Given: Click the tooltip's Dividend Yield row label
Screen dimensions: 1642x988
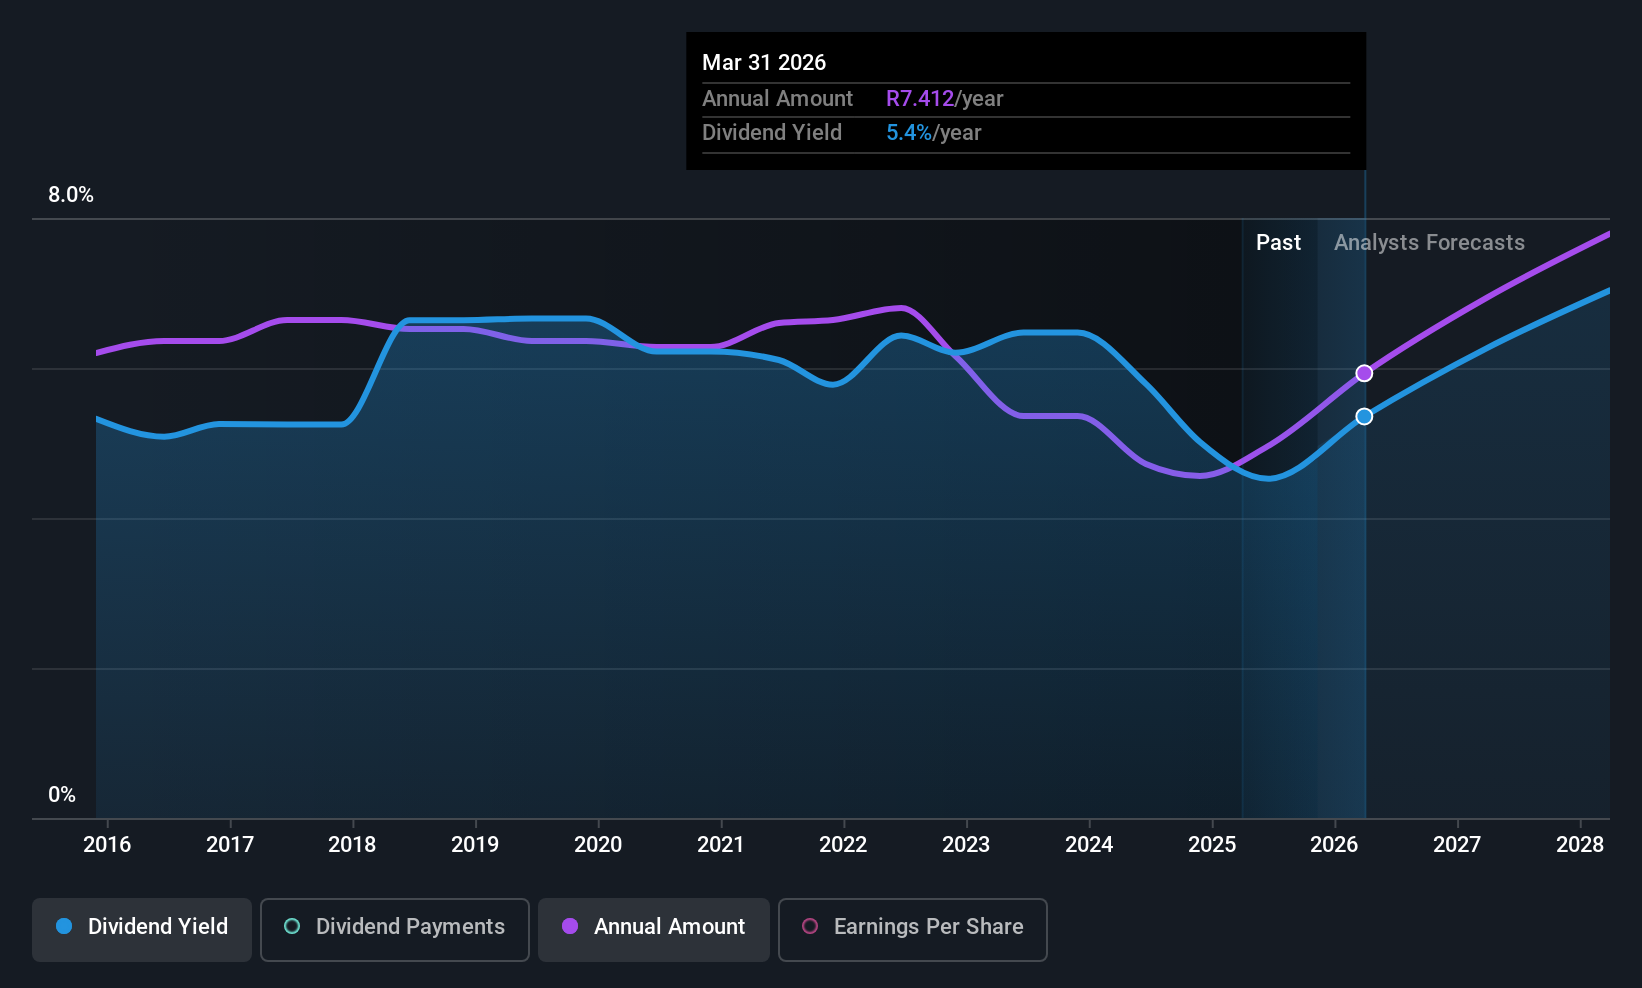Looking at the screenshot, I should tap(772, 133).
